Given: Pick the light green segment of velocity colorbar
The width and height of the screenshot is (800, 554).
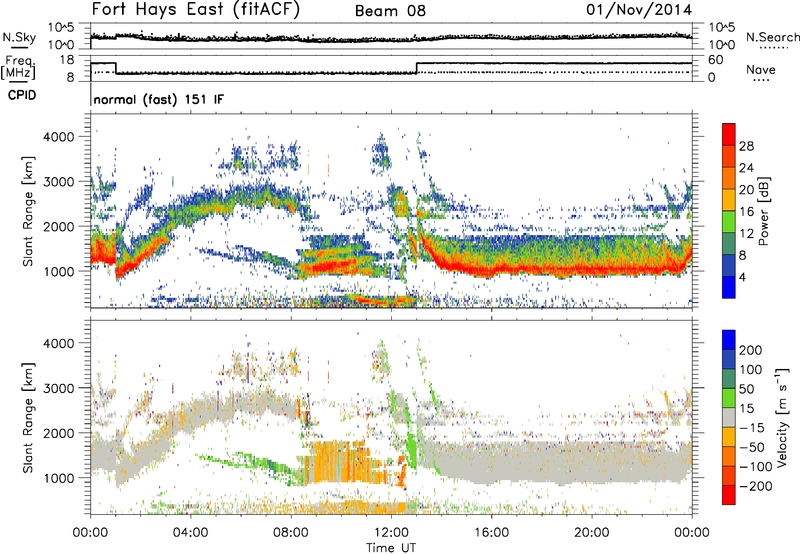Looking at the screenshot, I should coord(729,398).
